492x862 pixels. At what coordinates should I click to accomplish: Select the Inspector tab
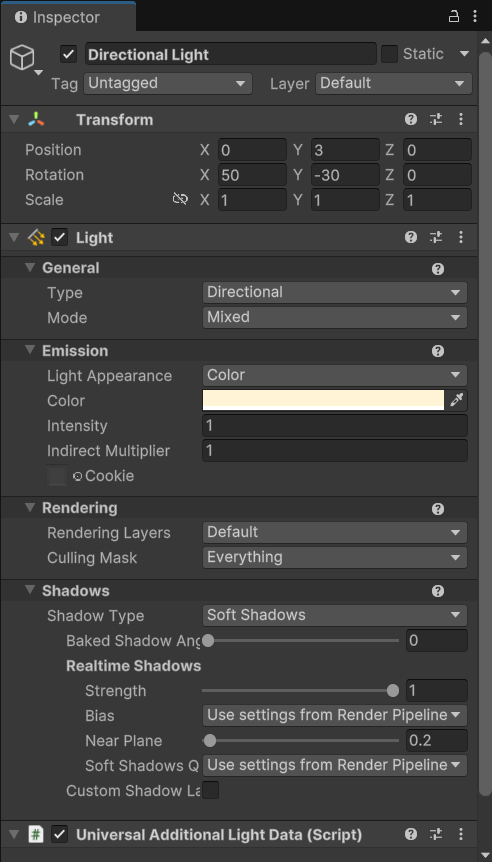[x=68, y=17]
